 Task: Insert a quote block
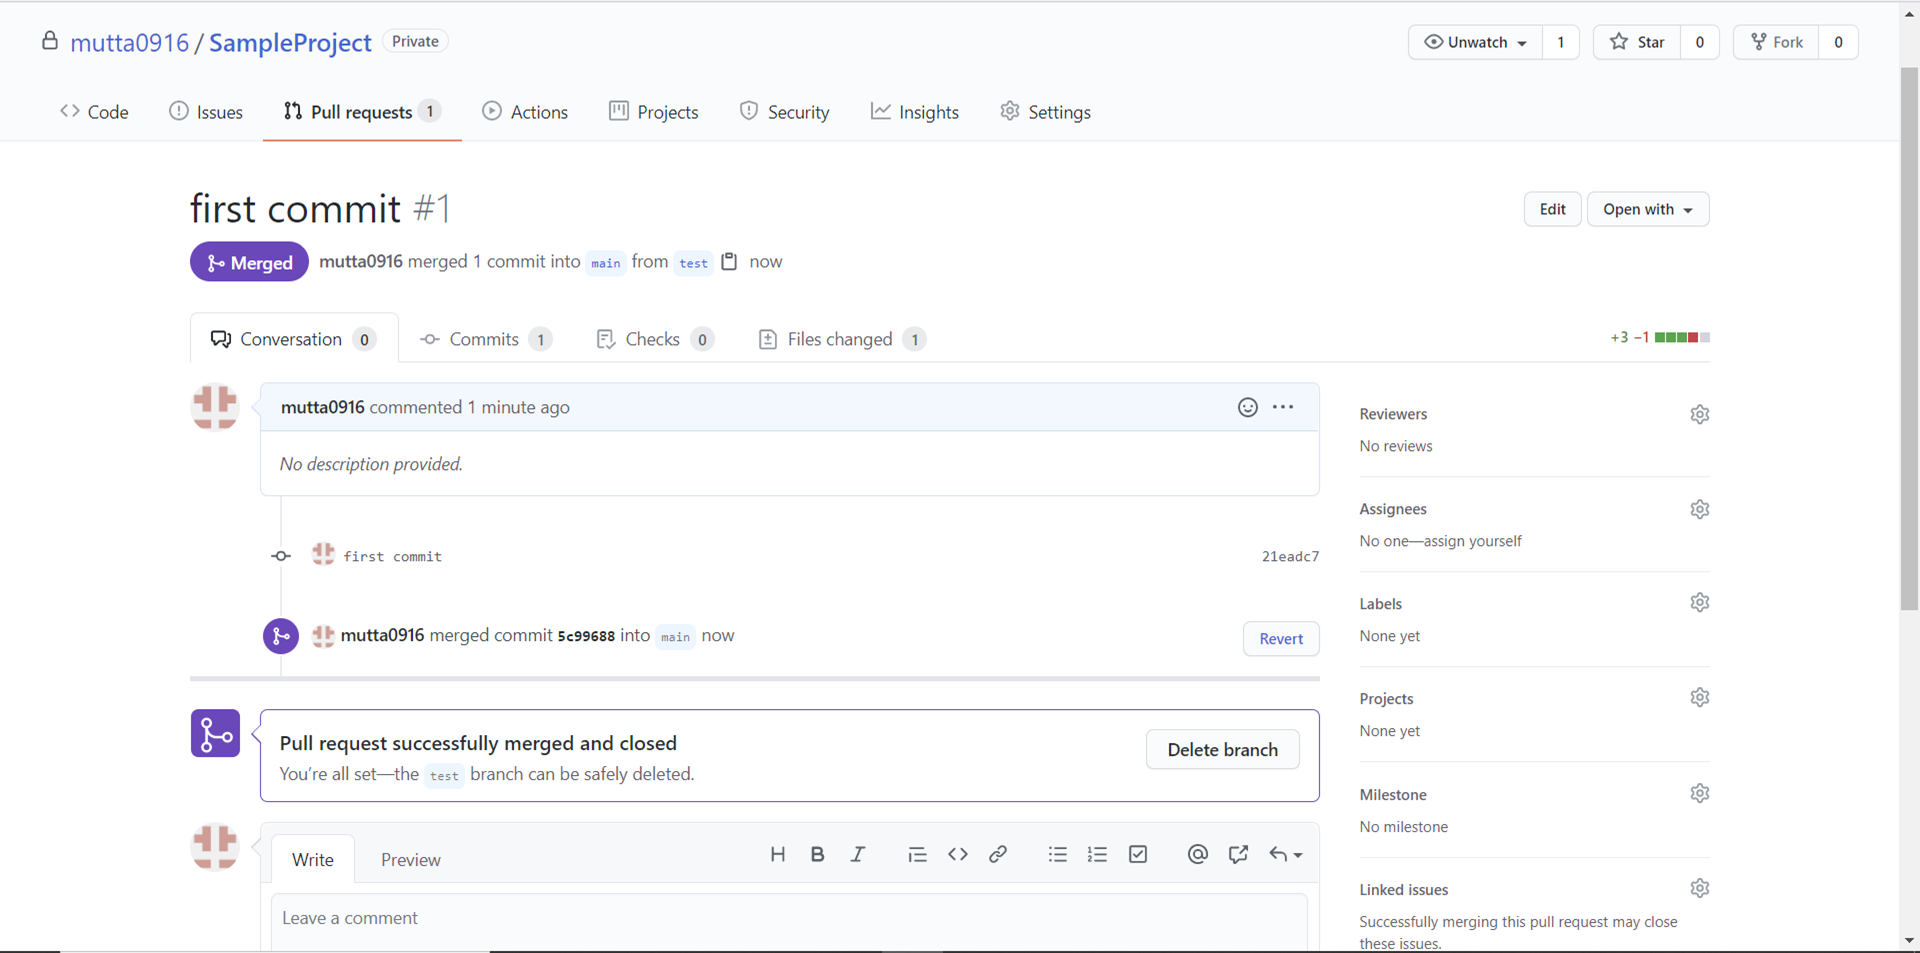[917, 854]
